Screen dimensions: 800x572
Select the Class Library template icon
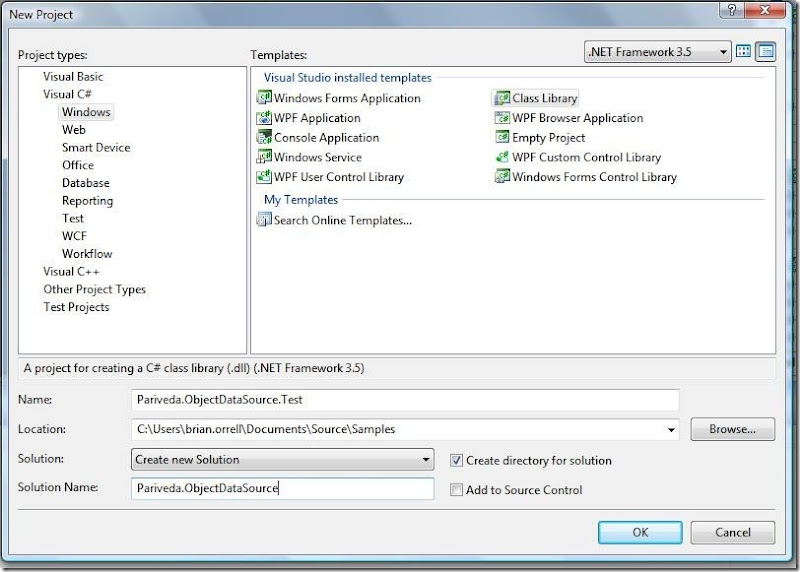503,97
